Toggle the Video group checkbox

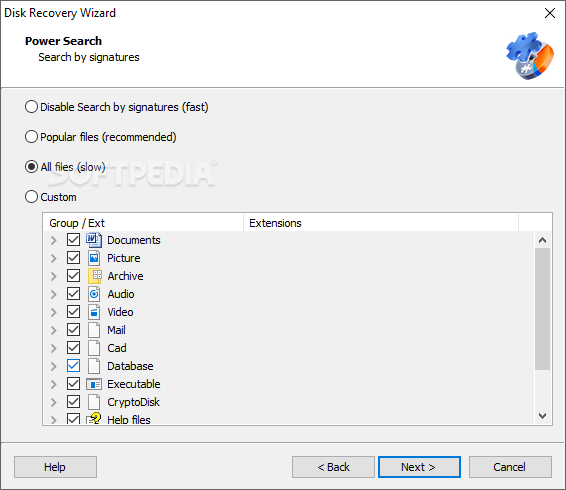pos(73,312)
